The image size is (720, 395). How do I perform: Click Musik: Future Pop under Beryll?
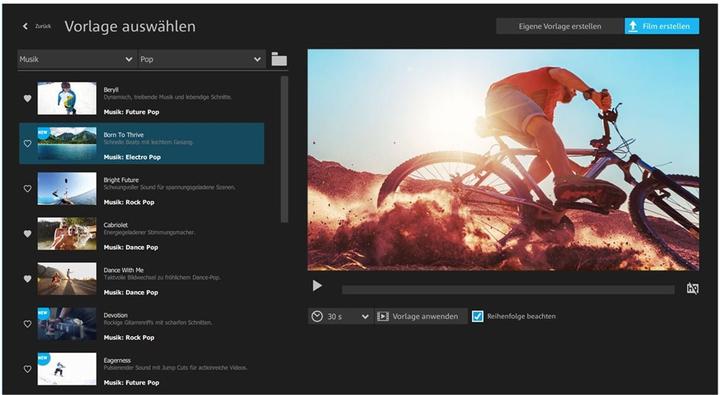(131, 112)
